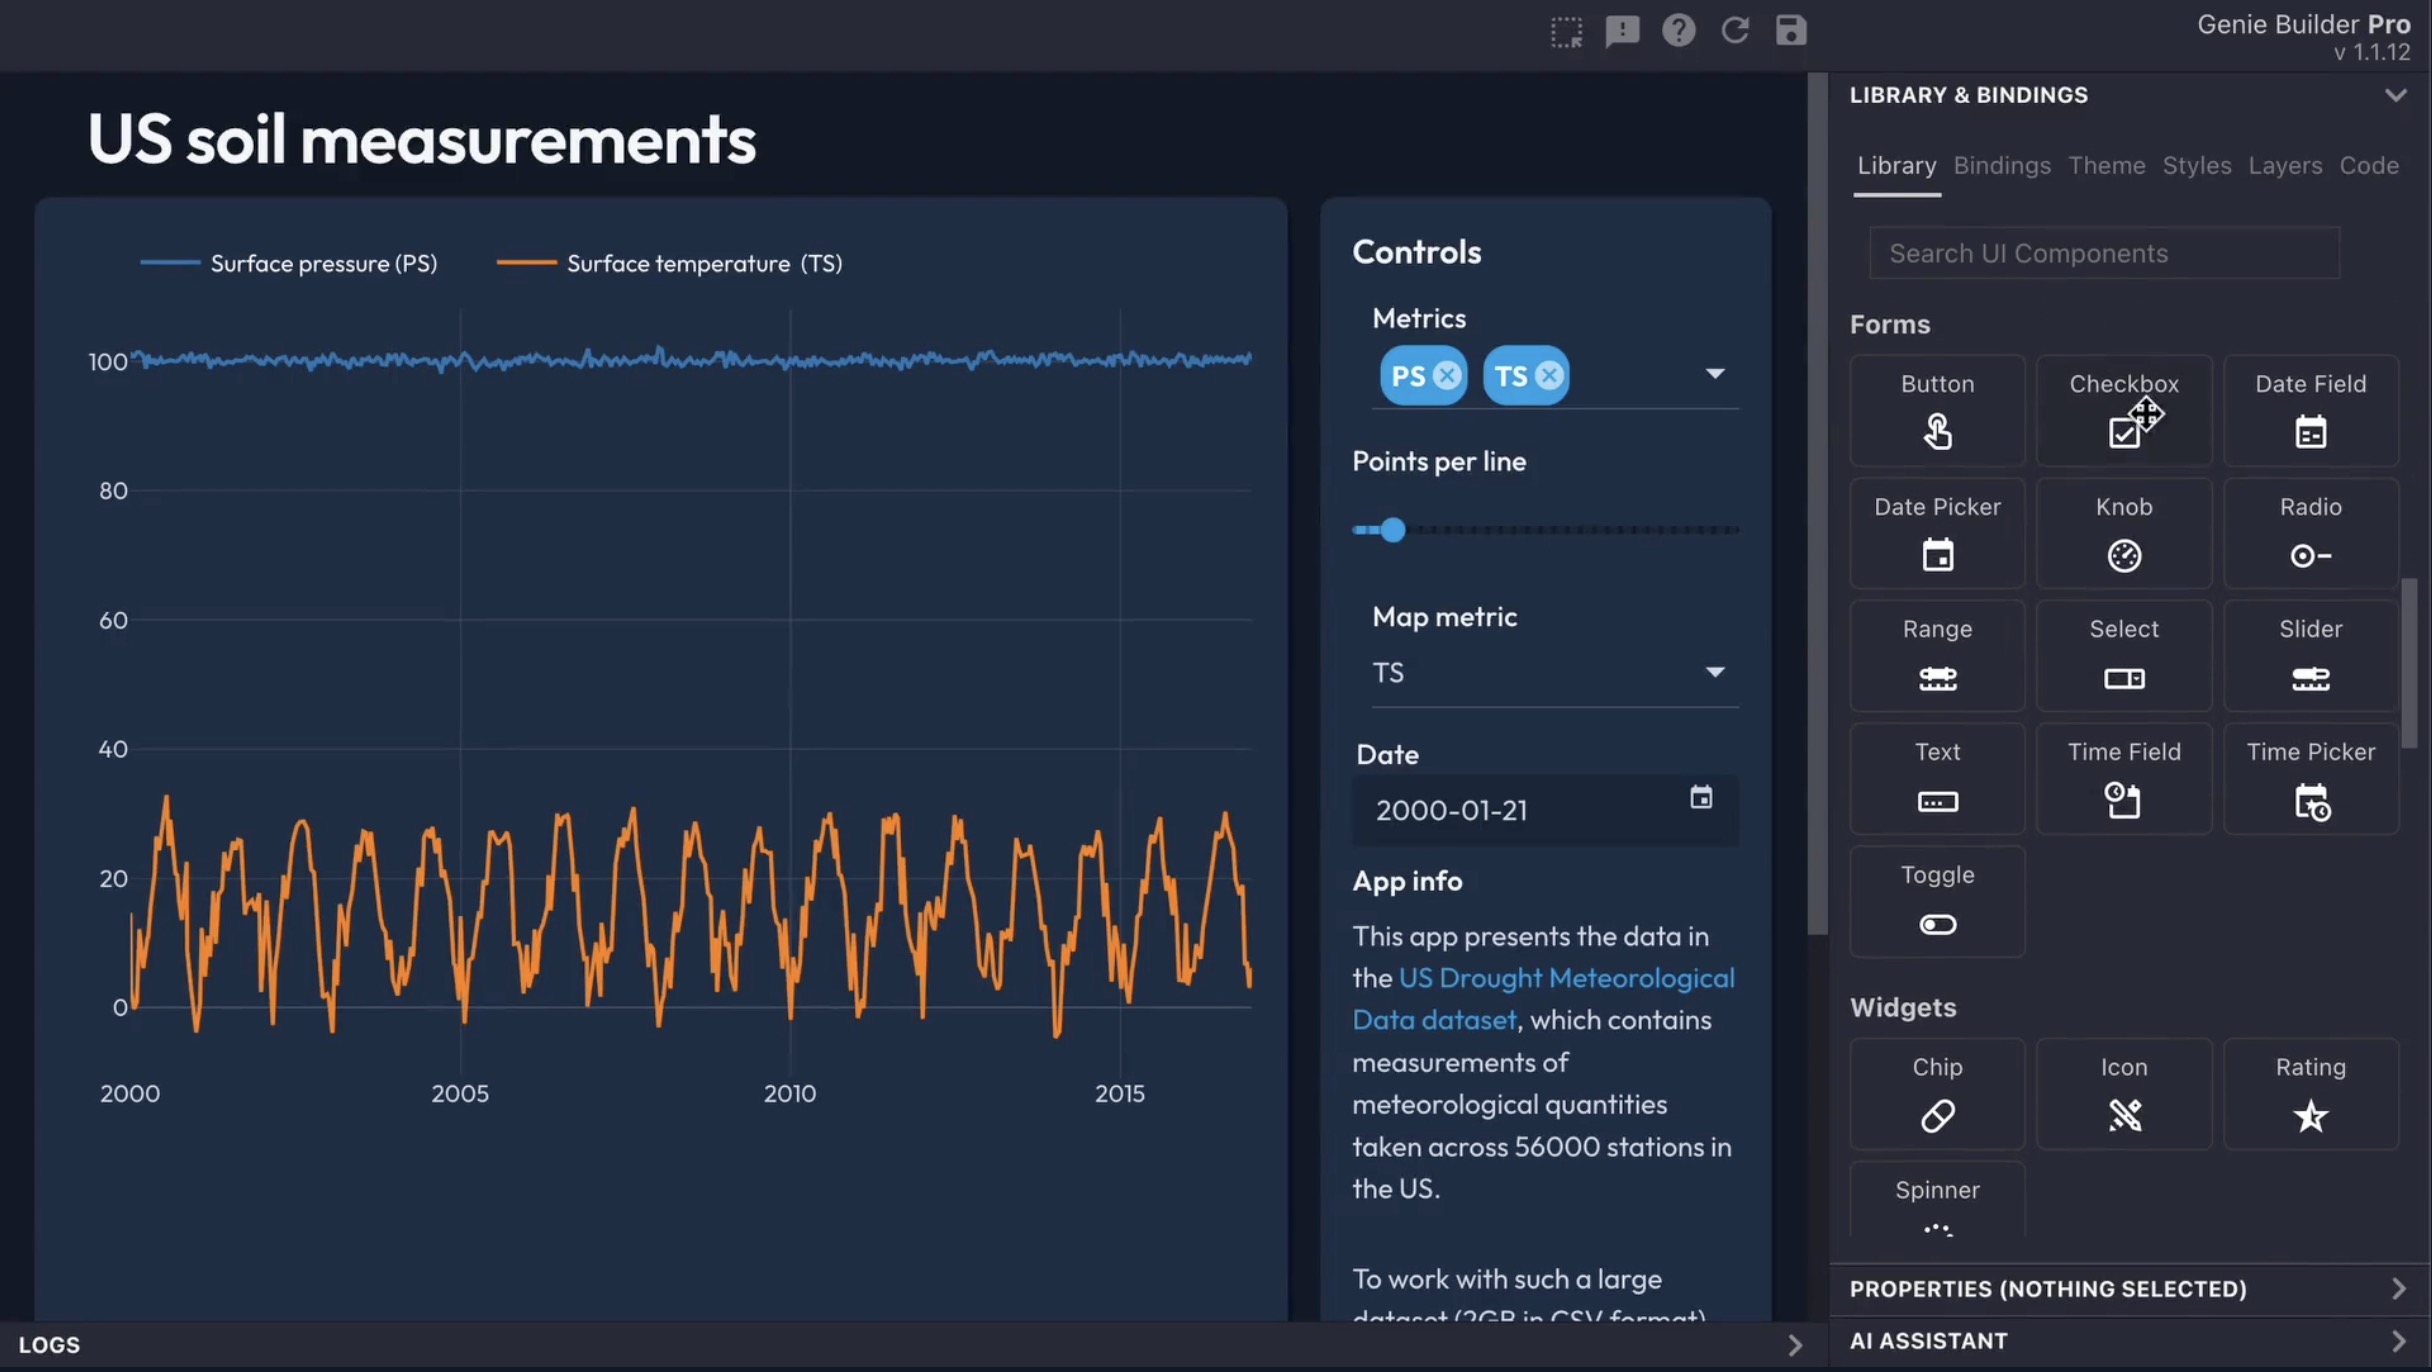Save the project using the save icon

tap(1791, 31)
